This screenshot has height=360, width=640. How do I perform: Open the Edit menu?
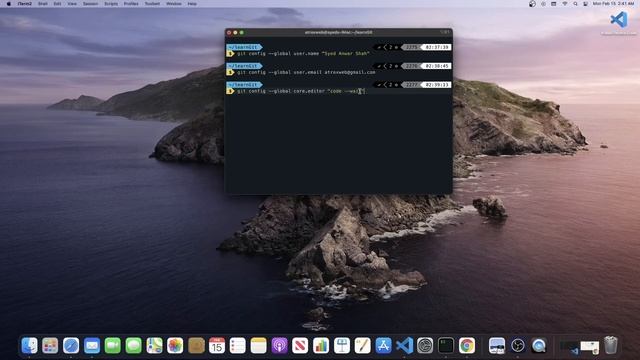click(58, 4)
